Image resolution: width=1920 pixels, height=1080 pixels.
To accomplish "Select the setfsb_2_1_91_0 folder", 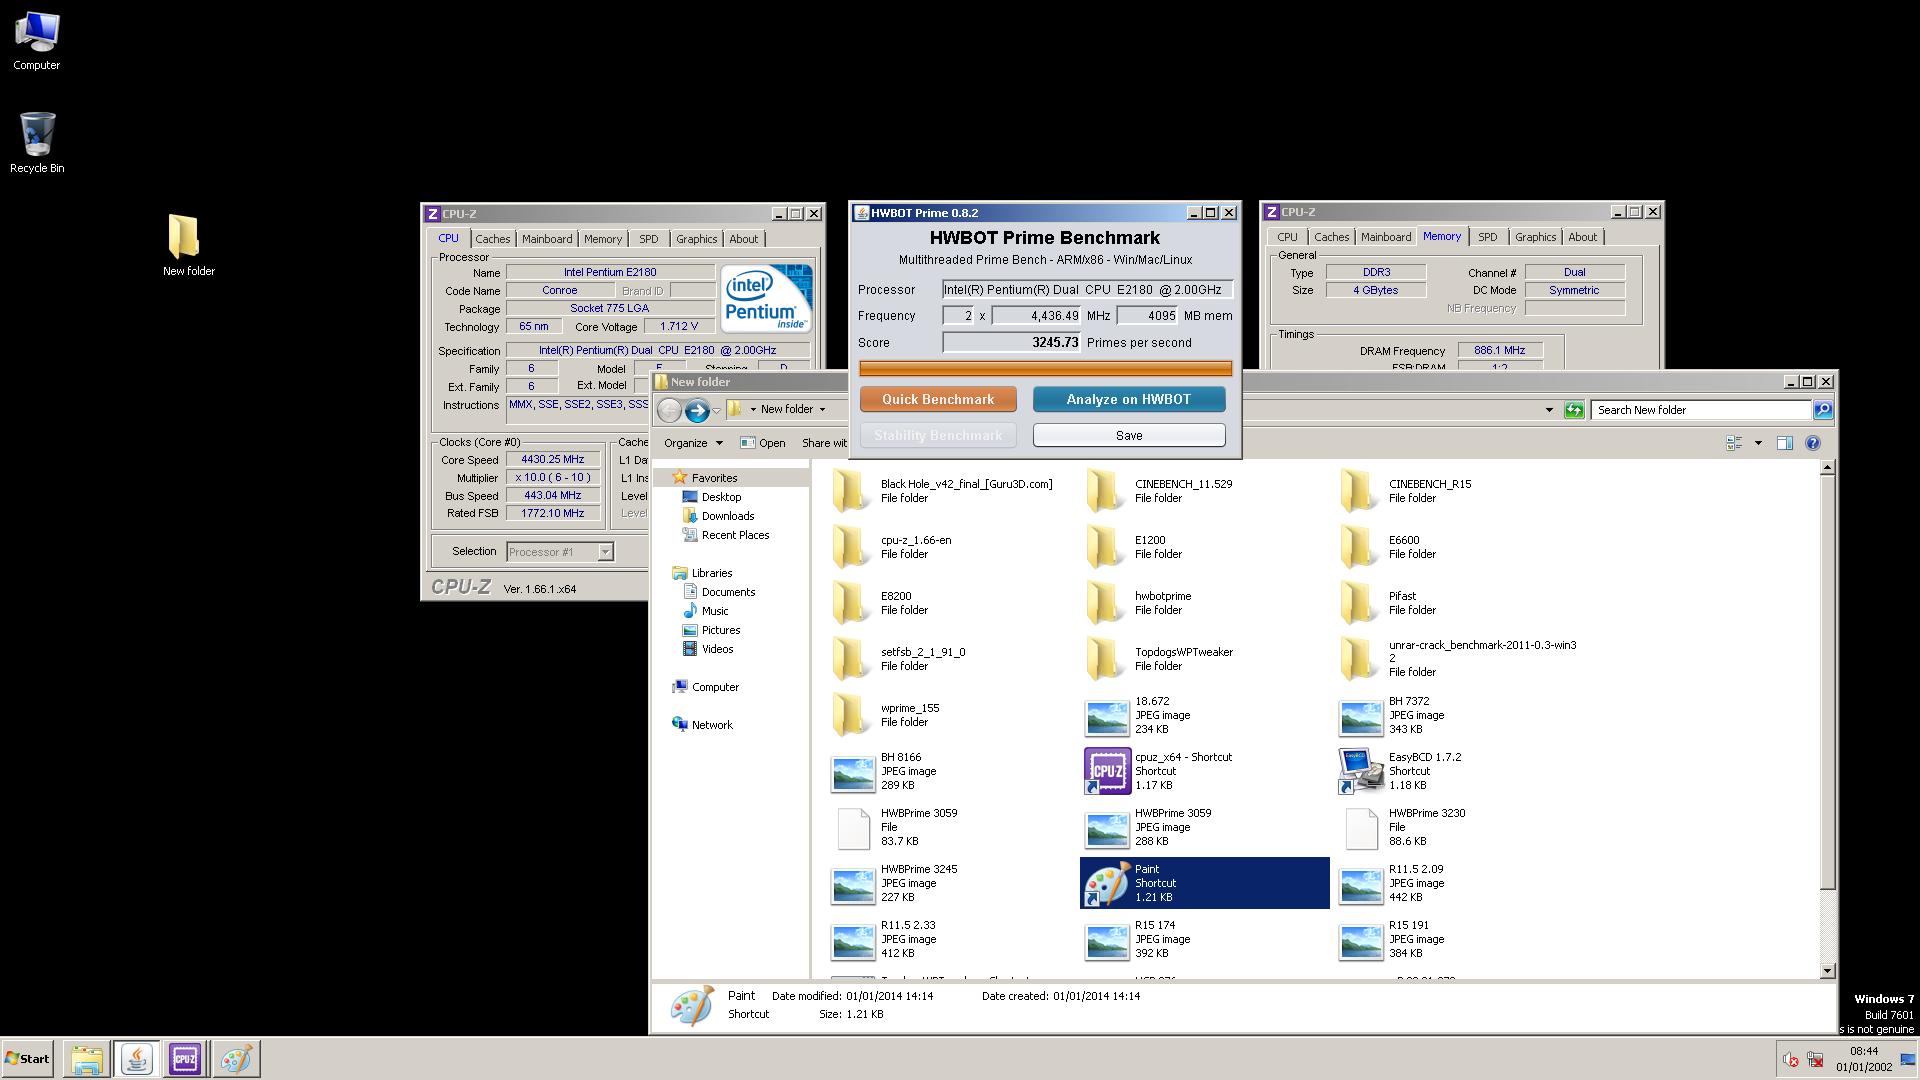I will click(899, 659).
